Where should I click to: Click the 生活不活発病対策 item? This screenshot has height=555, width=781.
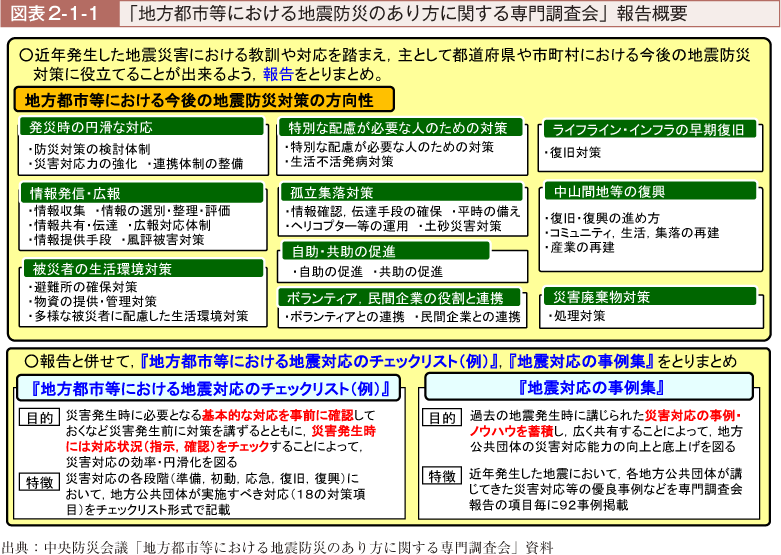pyautogui.click(x=339, y=161)
